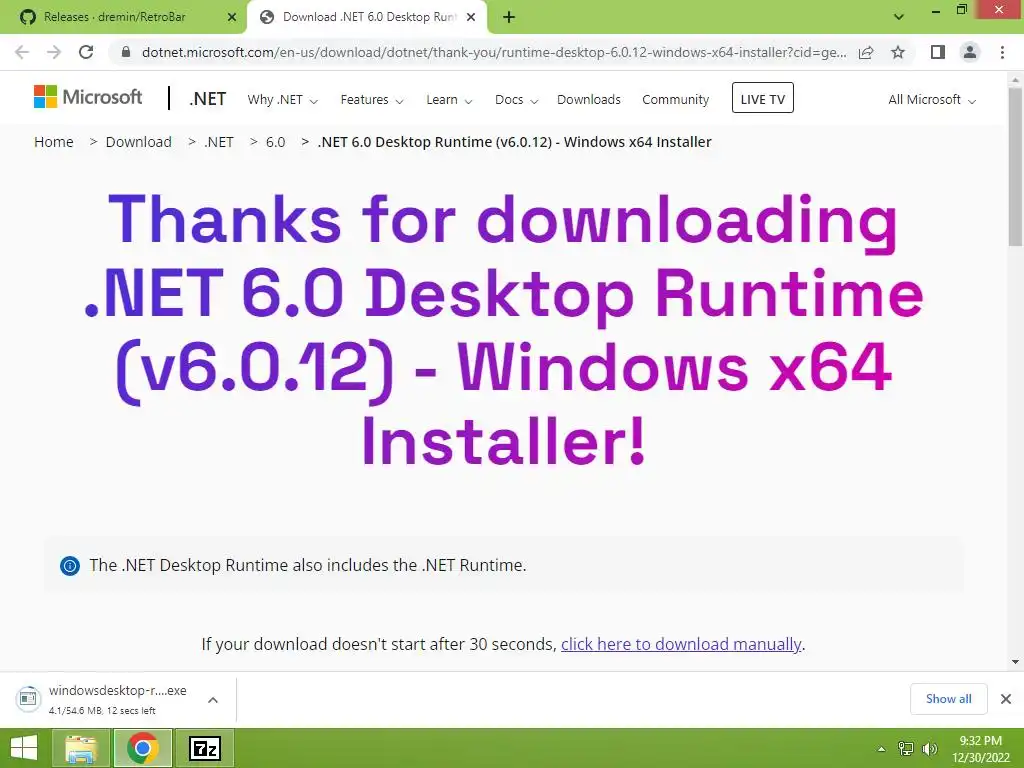This screenshot has width=1024, height=768.
Task: Click the LIVE TV button
Action: point(763,98)
